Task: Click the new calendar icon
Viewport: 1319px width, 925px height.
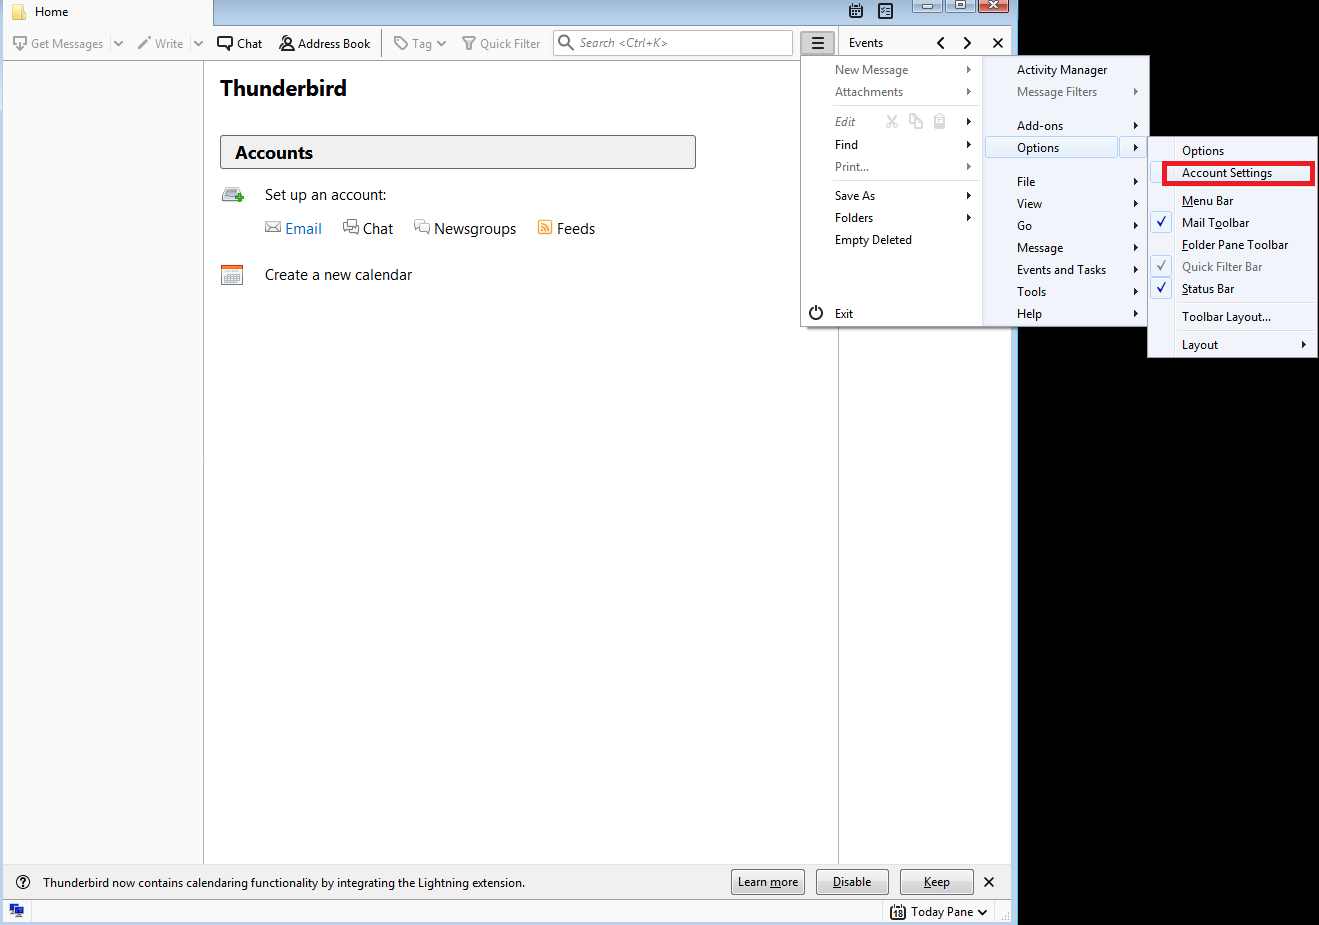Action: tap(232, 275)
